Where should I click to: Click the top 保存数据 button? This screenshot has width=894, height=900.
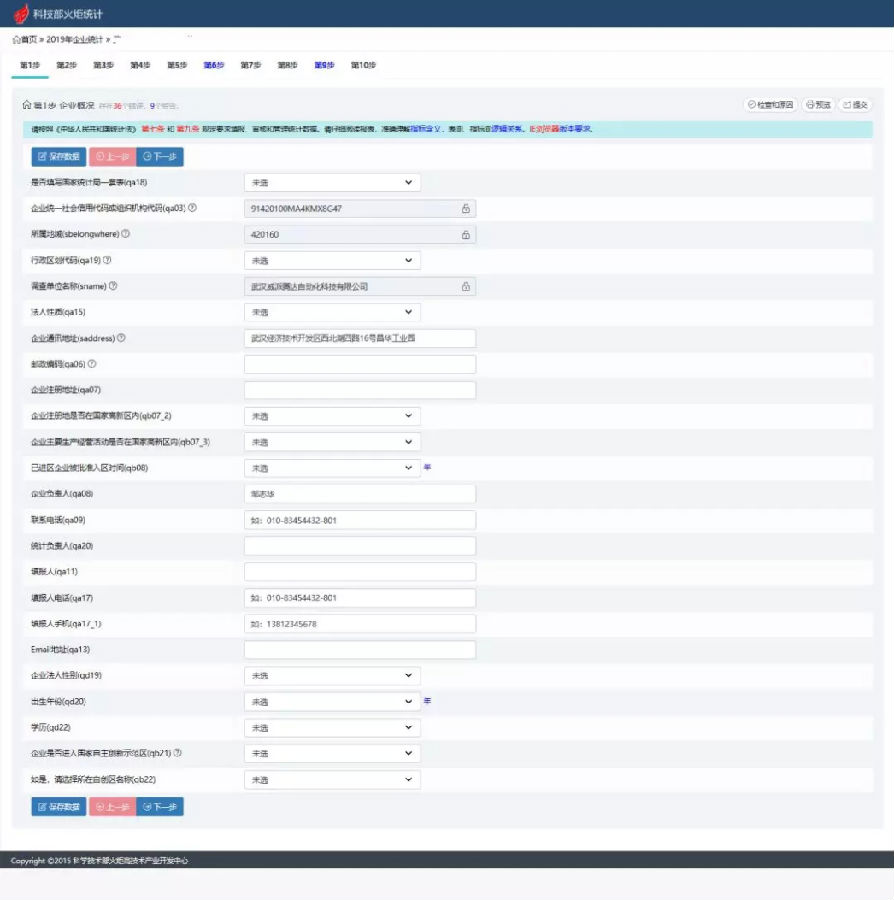59,156
